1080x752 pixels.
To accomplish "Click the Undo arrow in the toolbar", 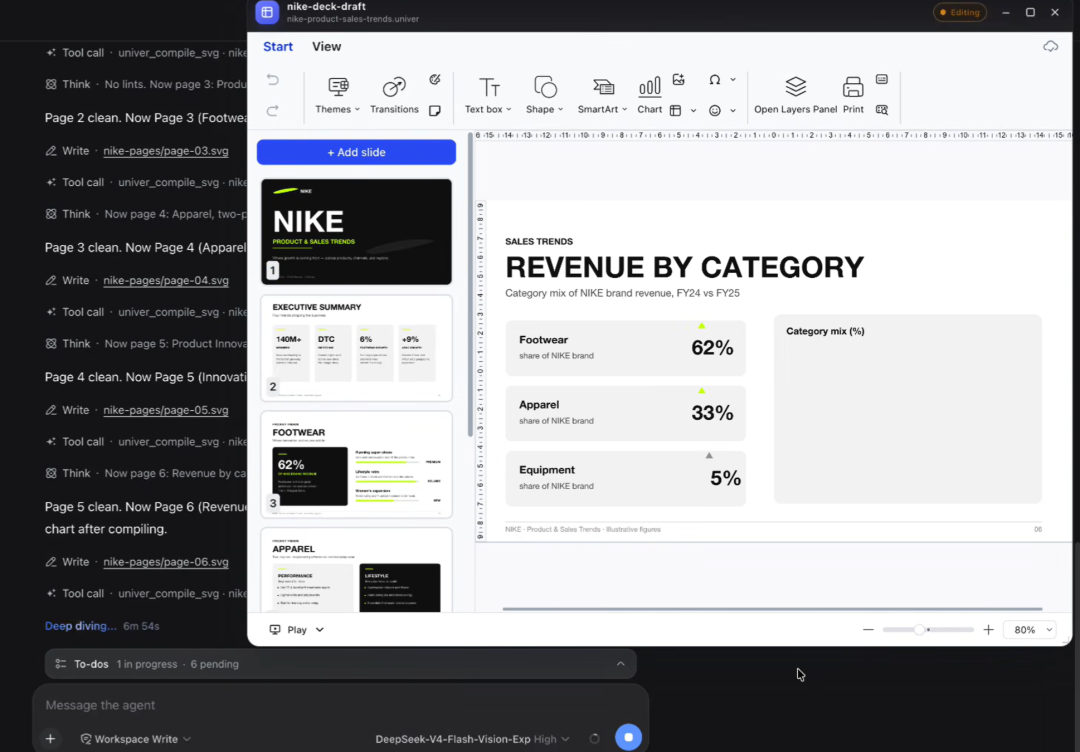I will coord(273,80).
